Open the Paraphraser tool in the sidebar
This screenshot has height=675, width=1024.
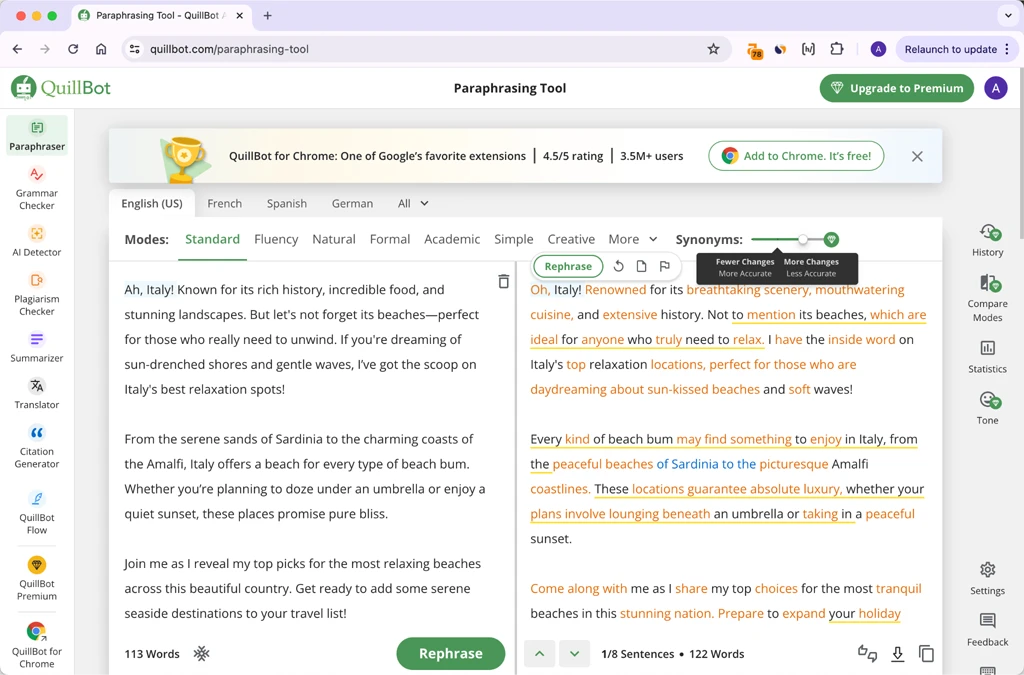[37, 136]
